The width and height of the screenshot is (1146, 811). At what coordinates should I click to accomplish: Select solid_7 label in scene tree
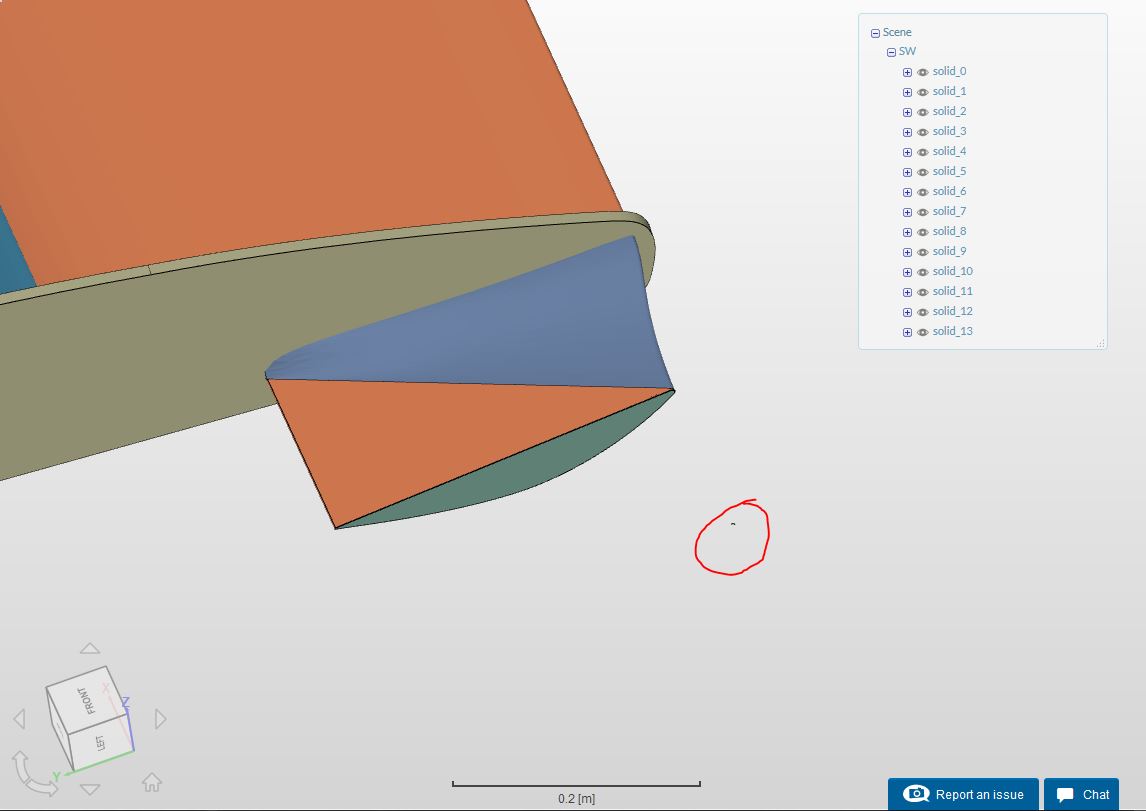tap(949, 211)
